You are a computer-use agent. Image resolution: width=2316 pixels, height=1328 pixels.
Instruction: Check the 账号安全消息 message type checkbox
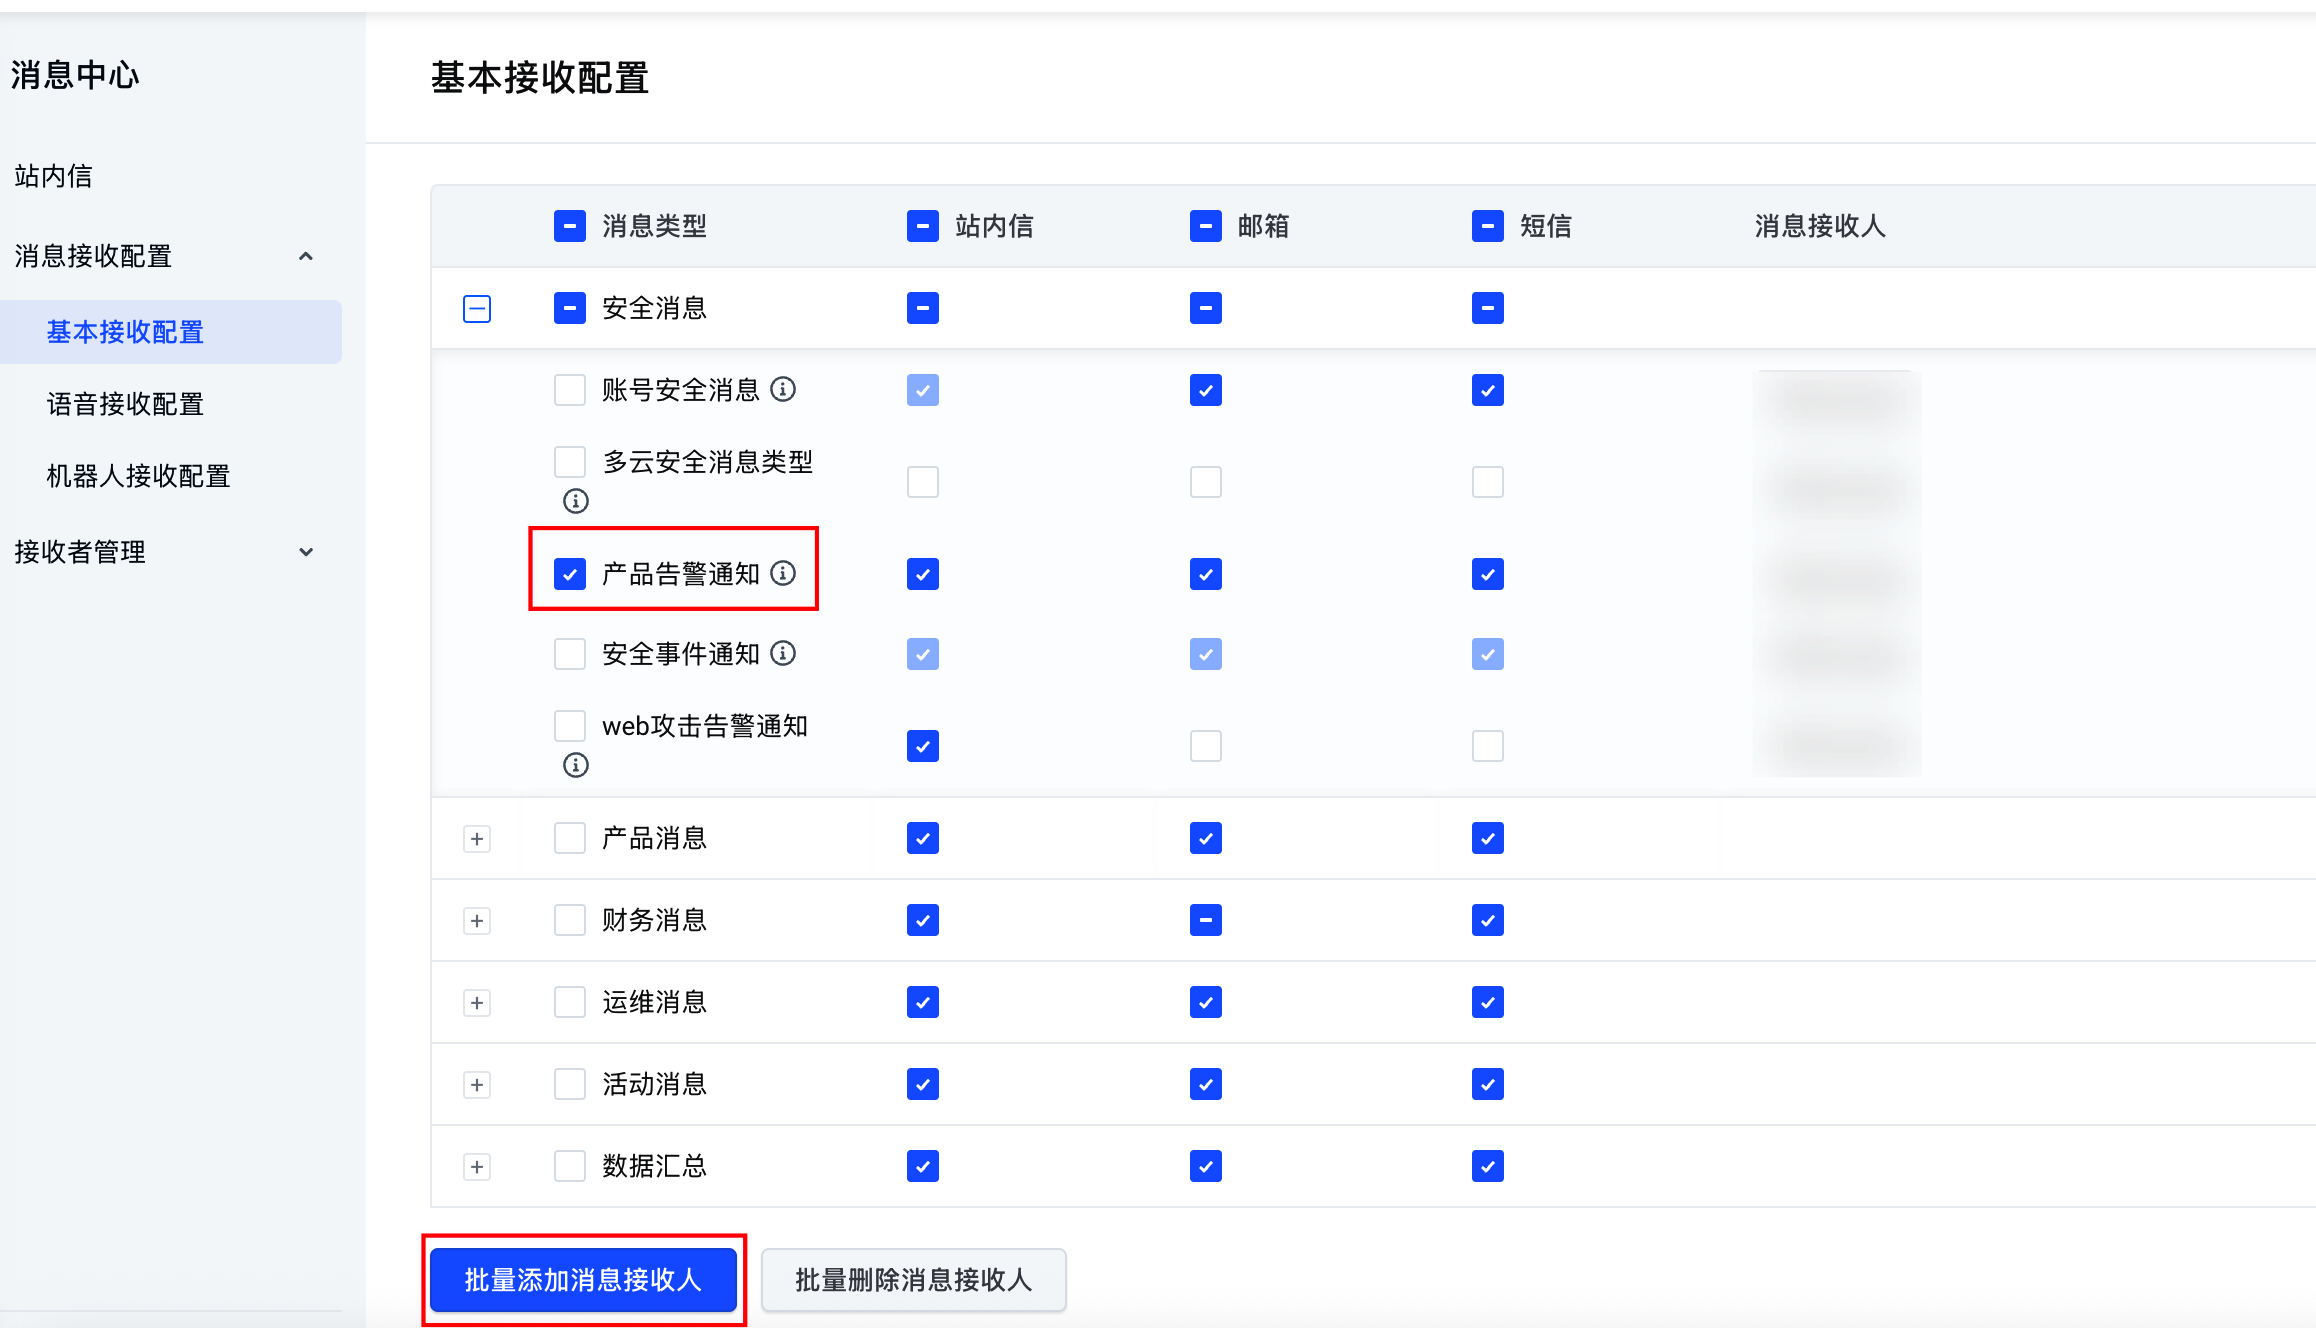point(570,390)
